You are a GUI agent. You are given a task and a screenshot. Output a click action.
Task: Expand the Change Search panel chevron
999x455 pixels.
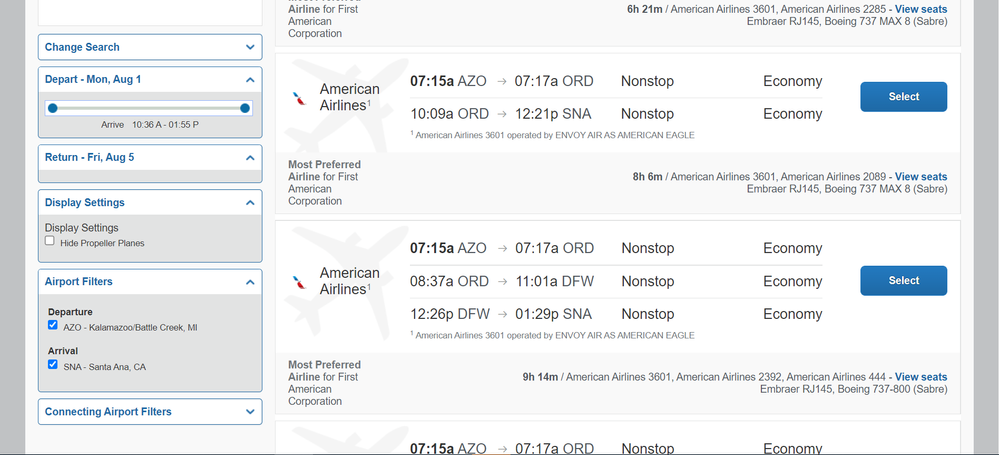(250, 47)
